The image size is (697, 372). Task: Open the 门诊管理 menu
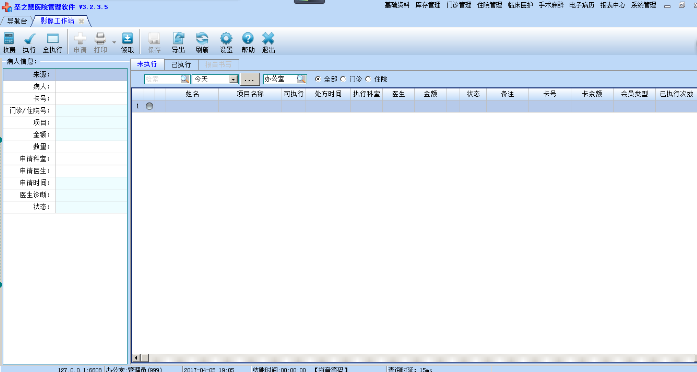point(459,5)
